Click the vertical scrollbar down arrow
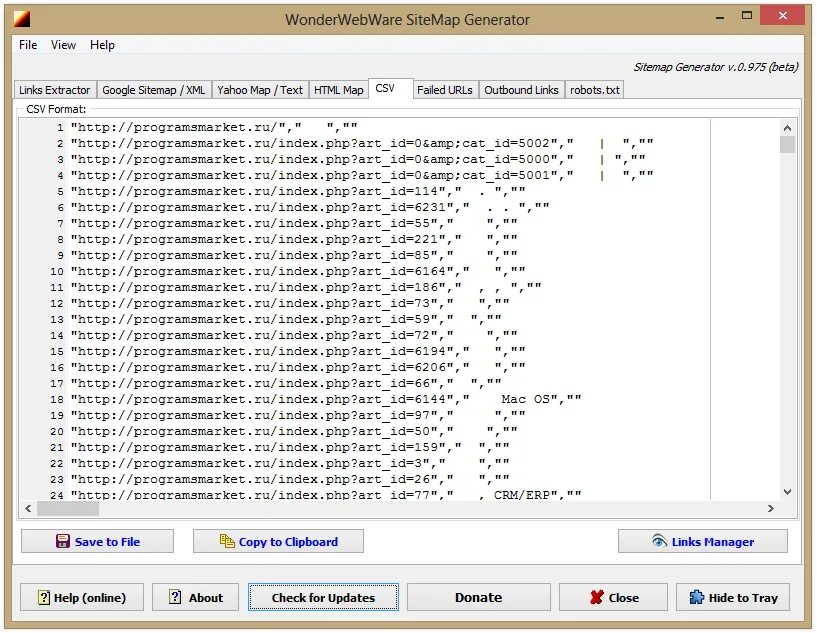 [x=787, y=492]
